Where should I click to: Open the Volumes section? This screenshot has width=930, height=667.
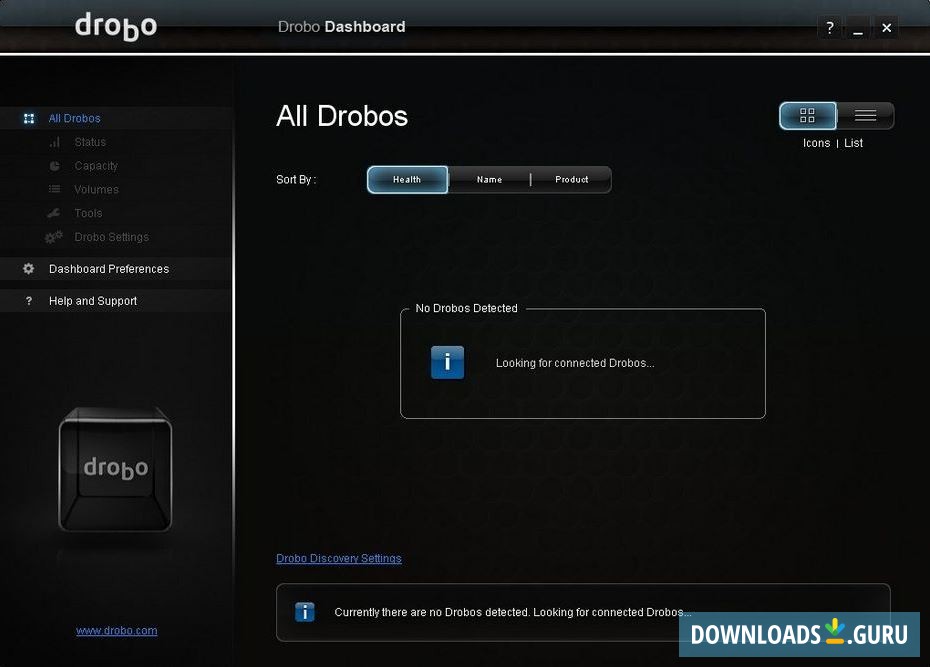coord(96,190)
